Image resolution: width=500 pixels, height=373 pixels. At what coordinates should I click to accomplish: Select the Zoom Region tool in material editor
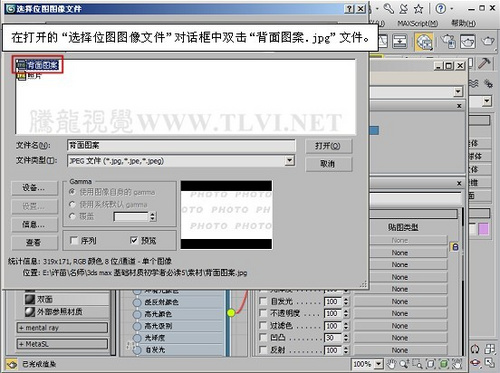(x=417, y=364)
